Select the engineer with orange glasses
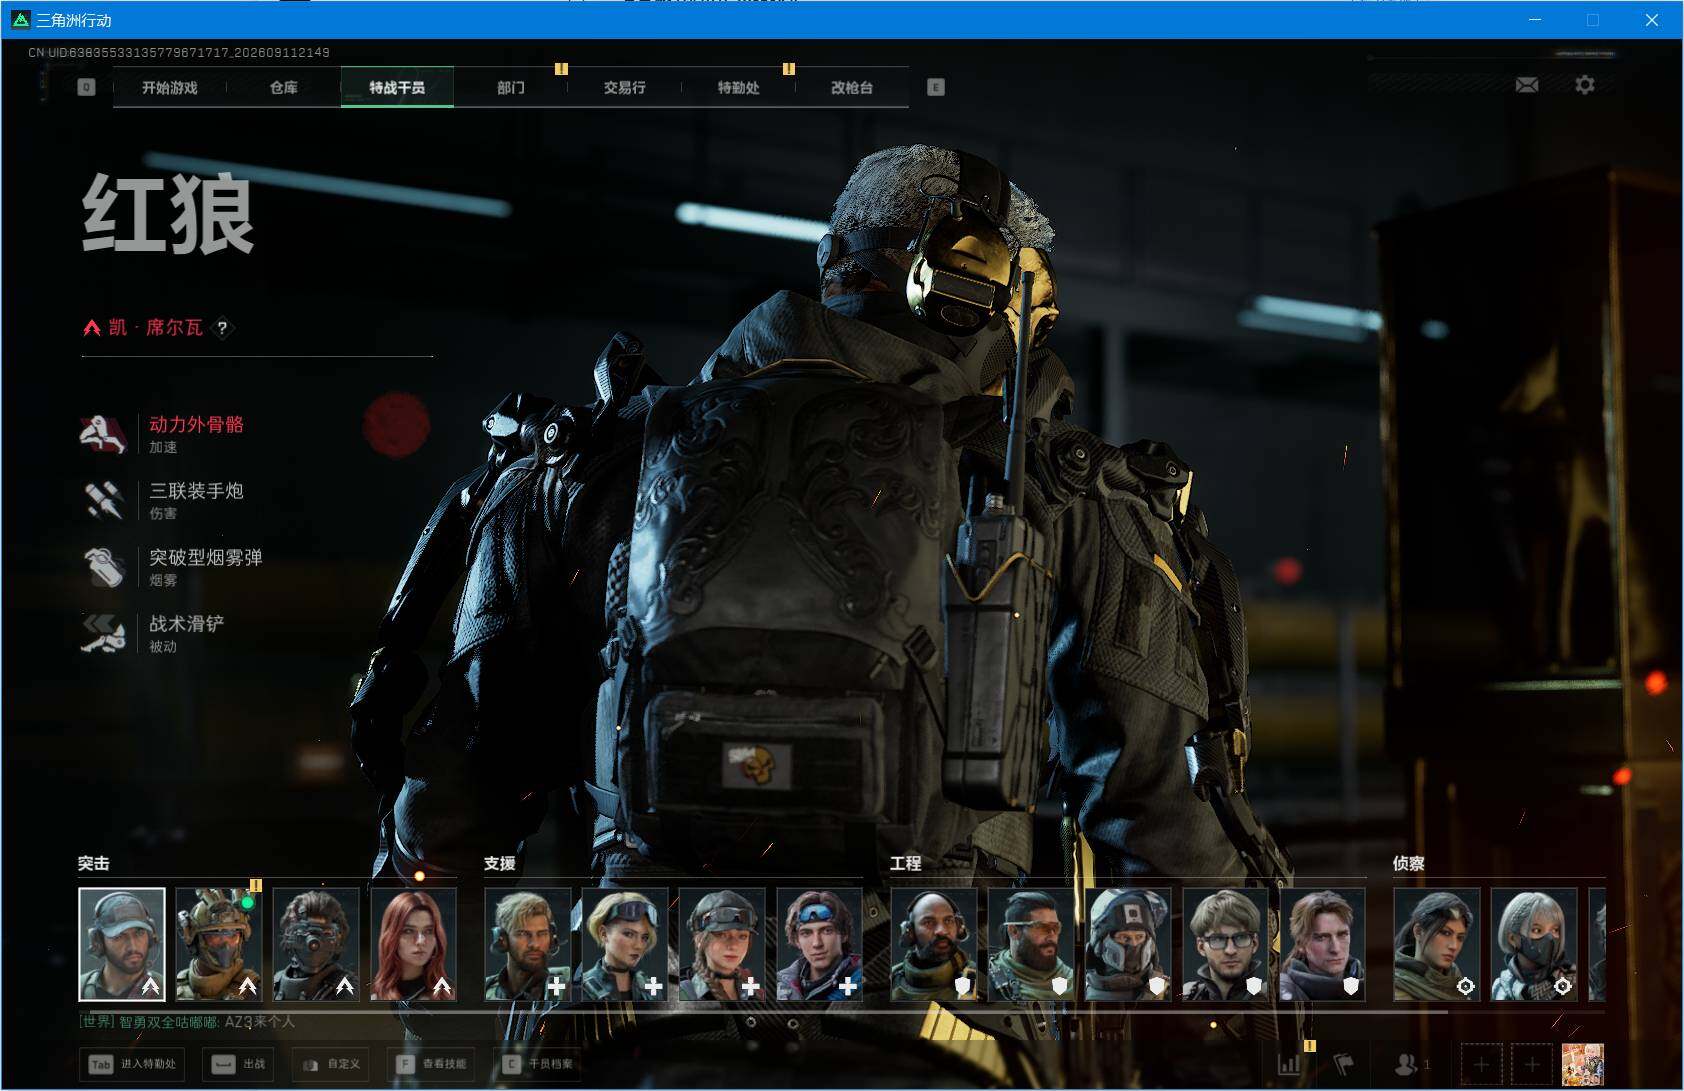1684x1091 pixels. coord(1031,944)
